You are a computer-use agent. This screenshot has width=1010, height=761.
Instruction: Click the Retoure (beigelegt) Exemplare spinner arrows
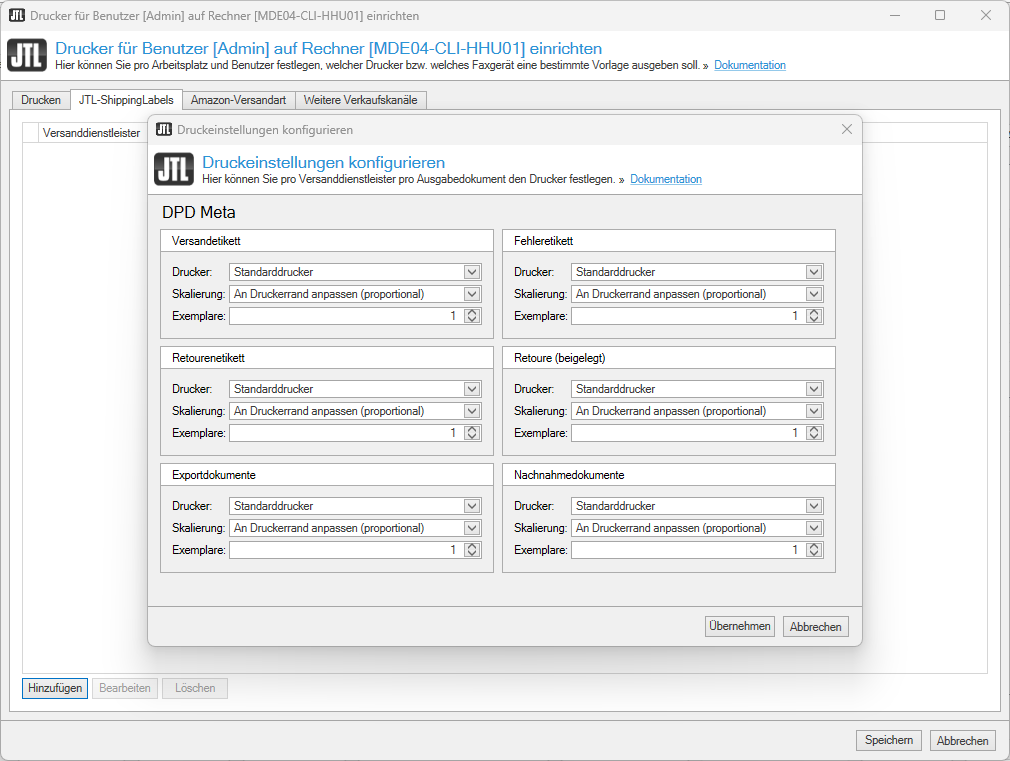point(814,433)
